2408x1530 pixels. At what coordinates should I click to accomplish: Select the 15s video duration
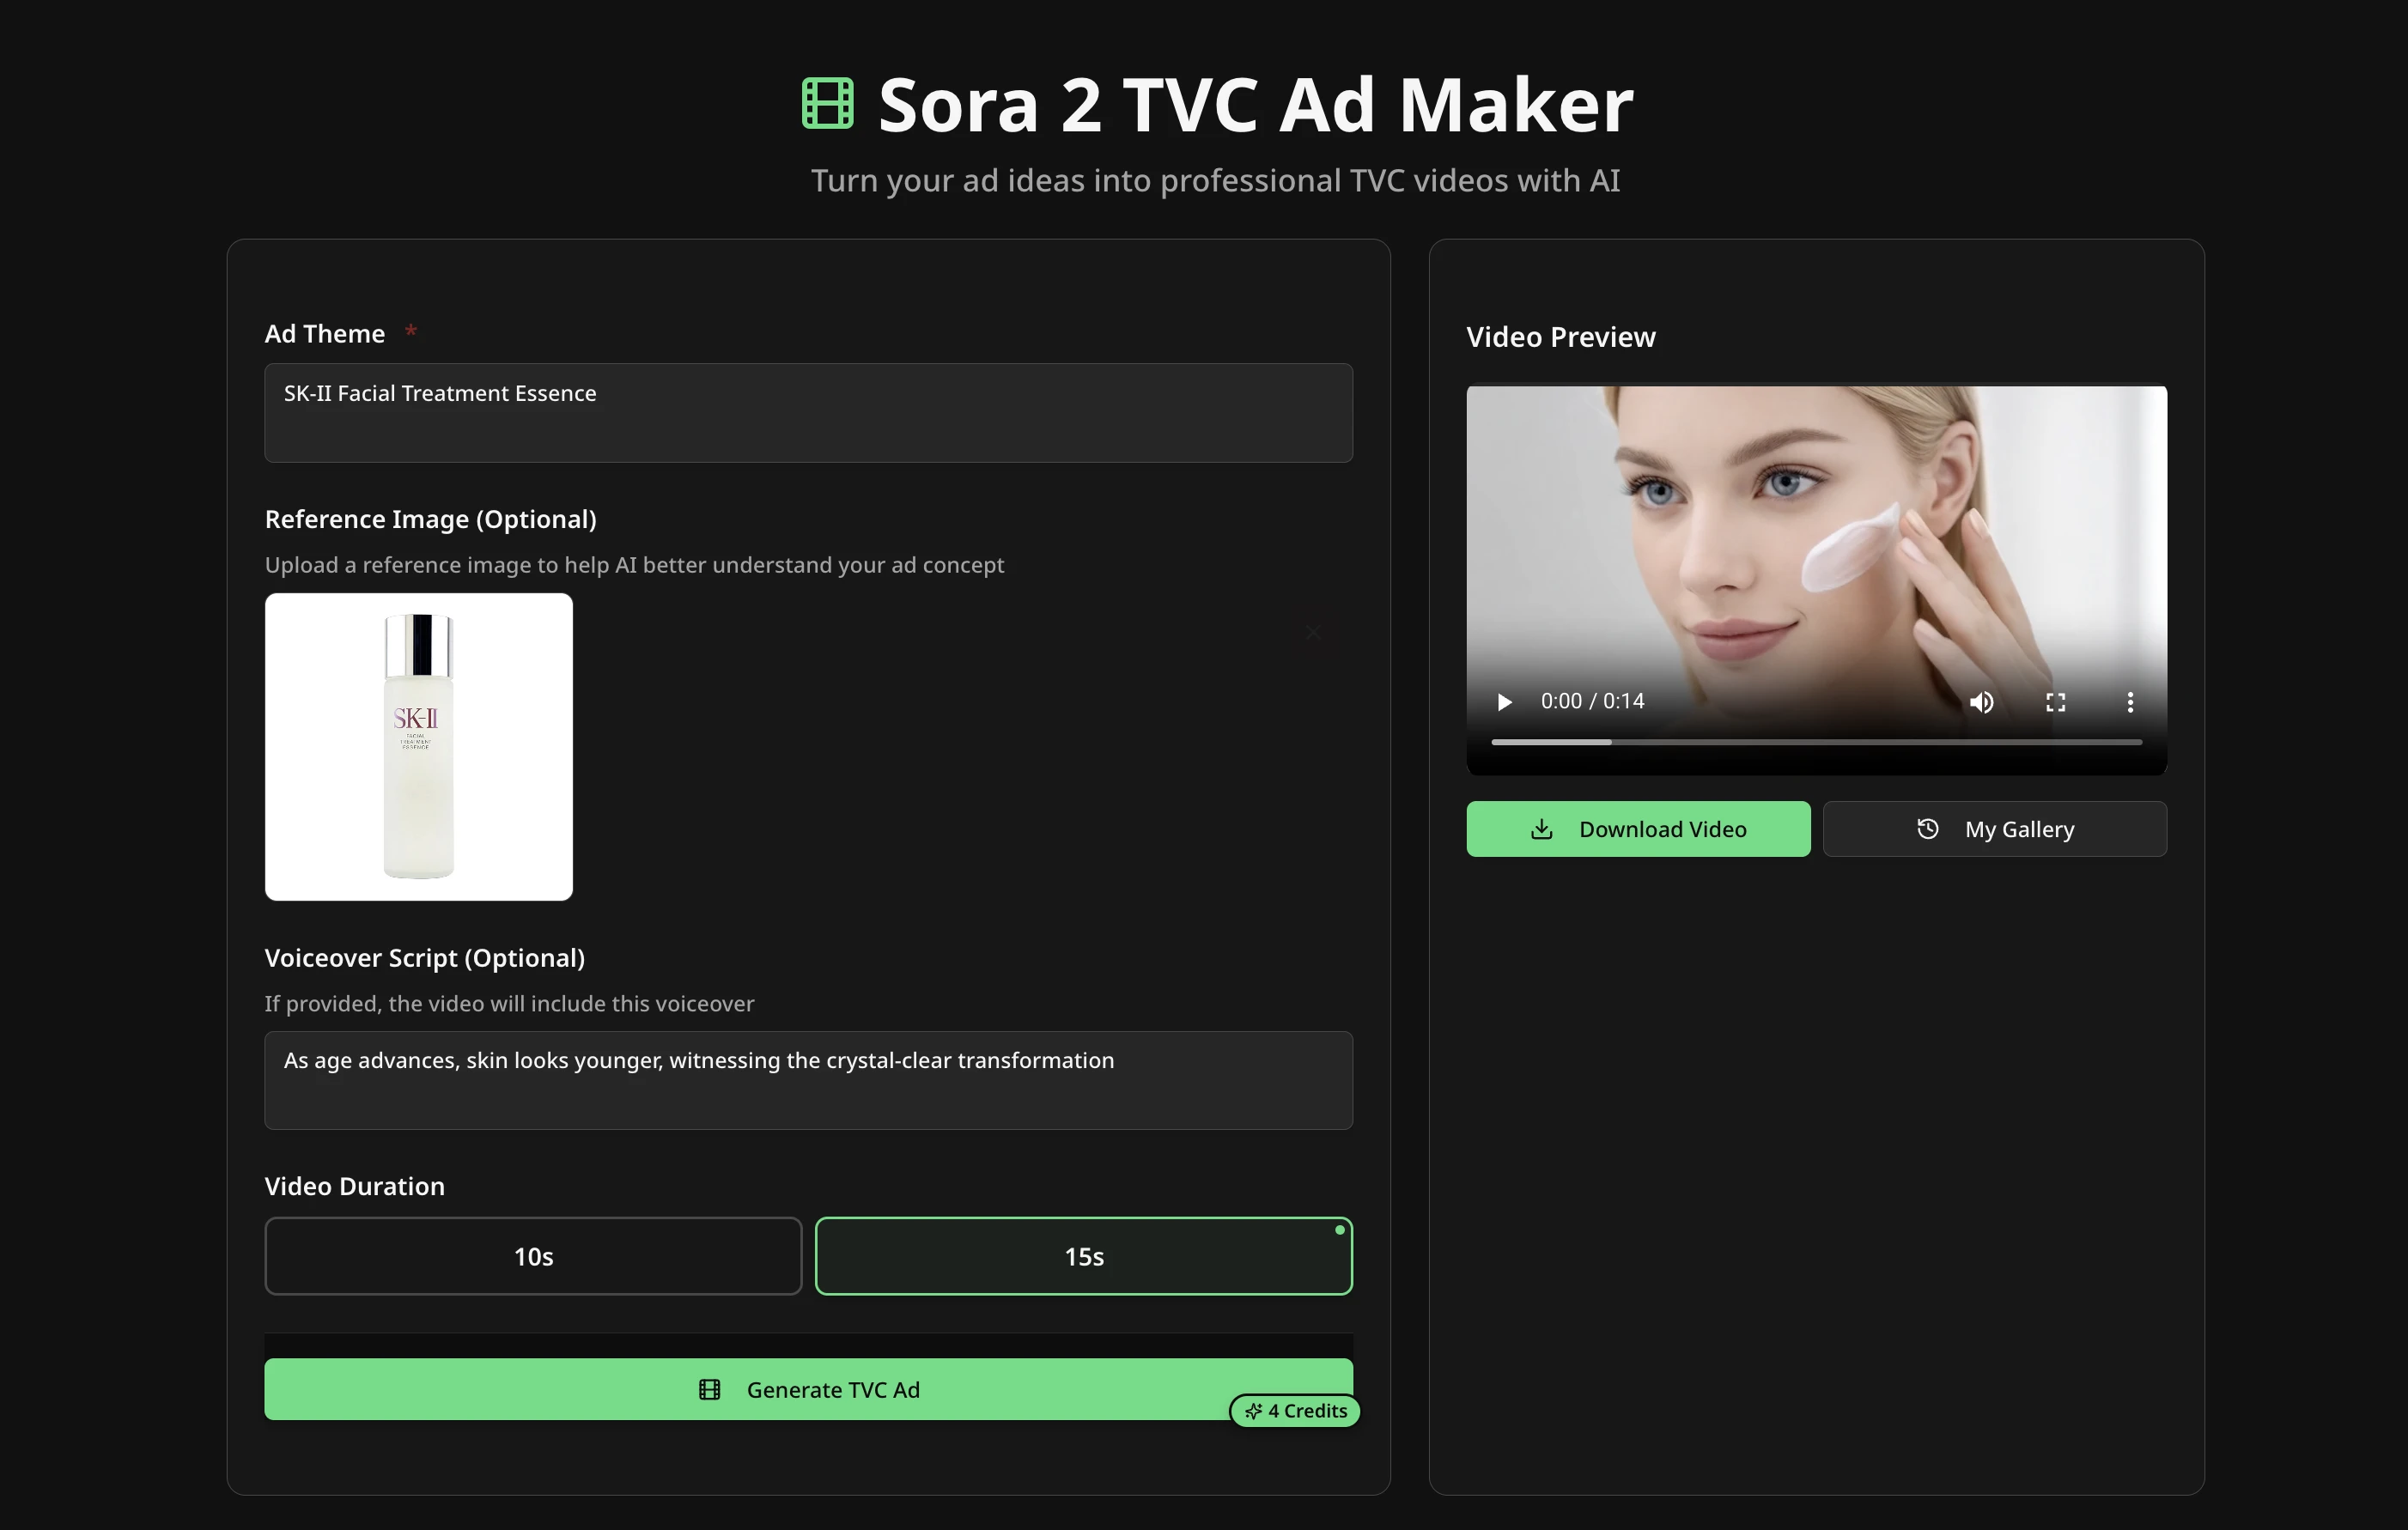tap(1083, 1256)
